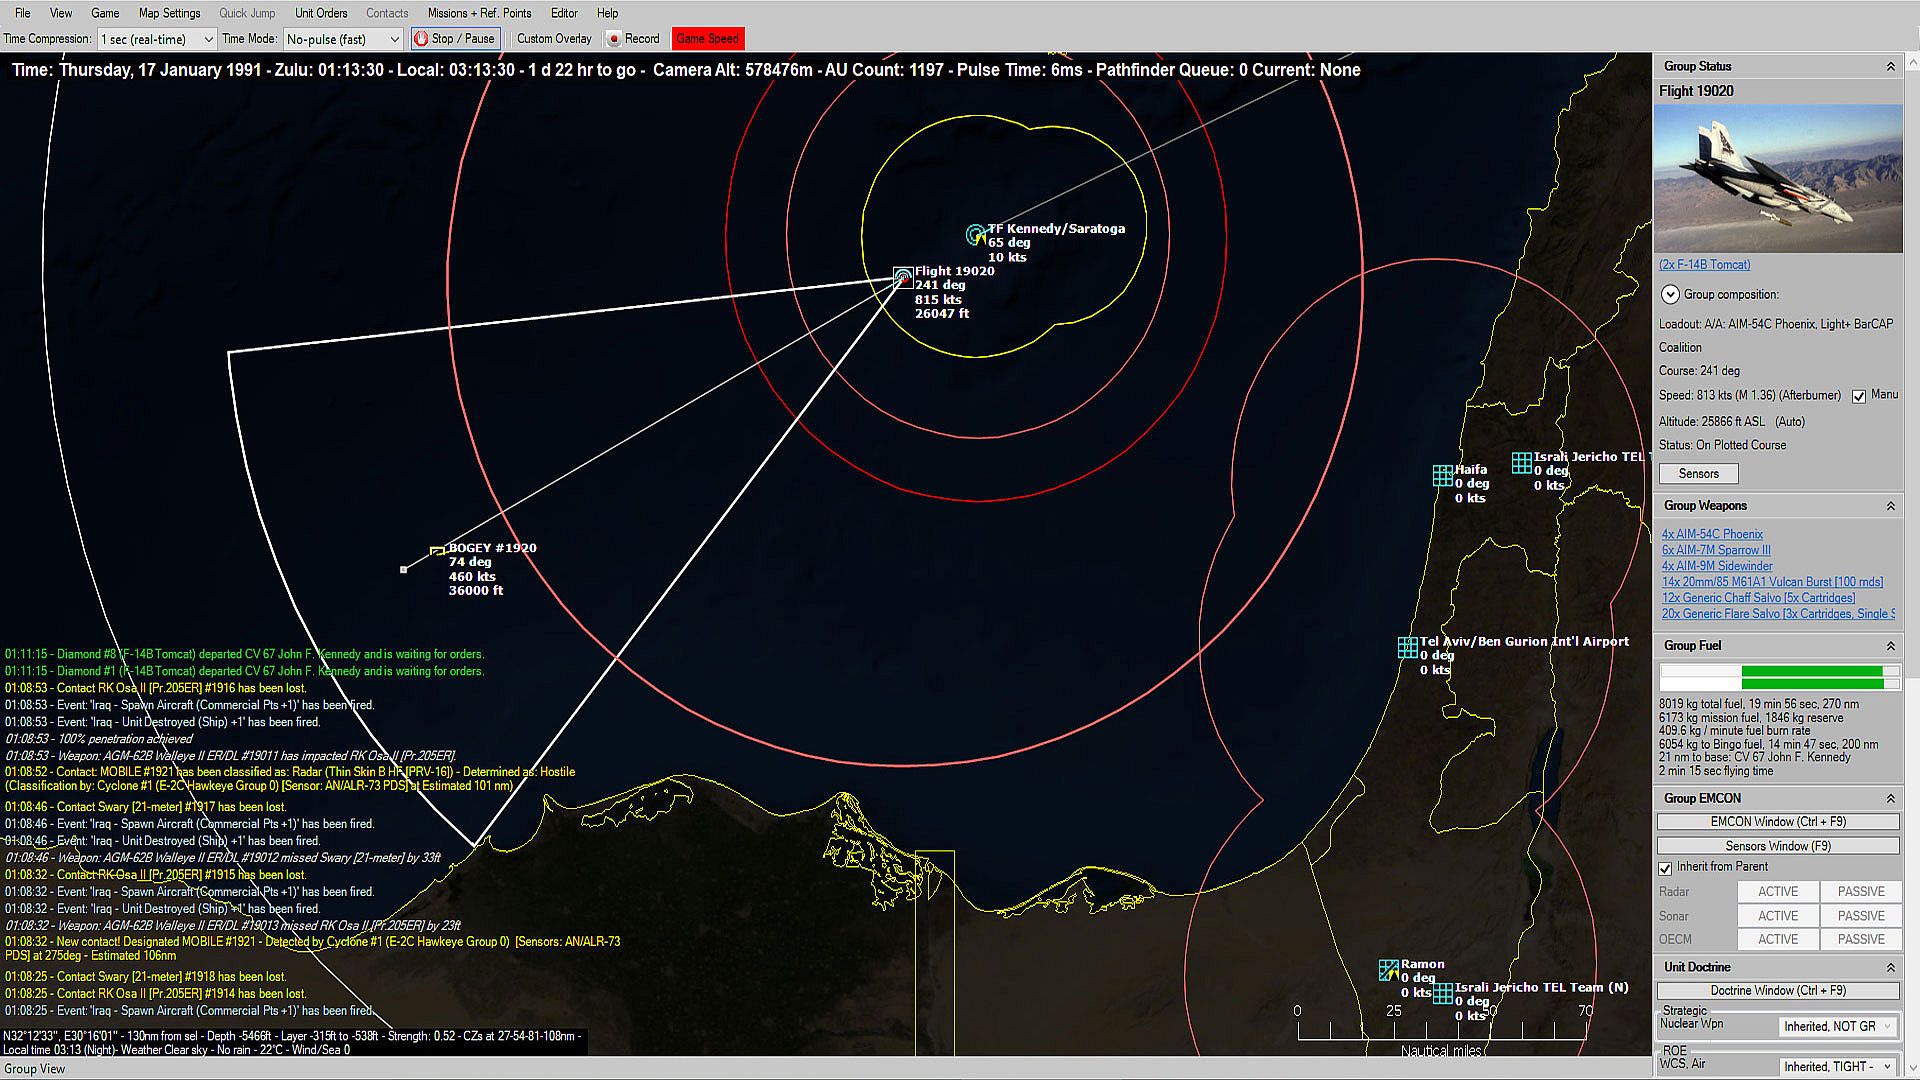This screenshot has height=1080, width=1920.
Task: Click the Record button icon
Action: click(615, 39)
